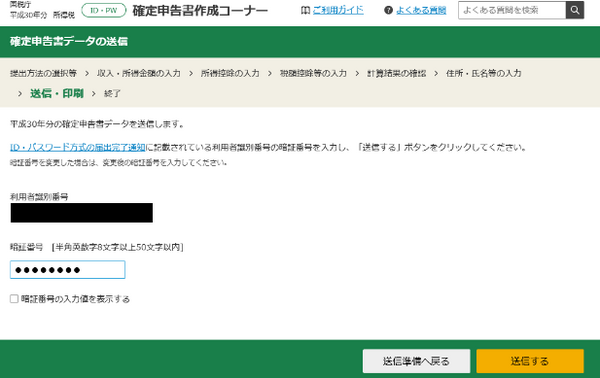Select breadcrumb step 住所・氏名等の入力
The width and height of the screenshot is (600, 378).
point(484,73)
